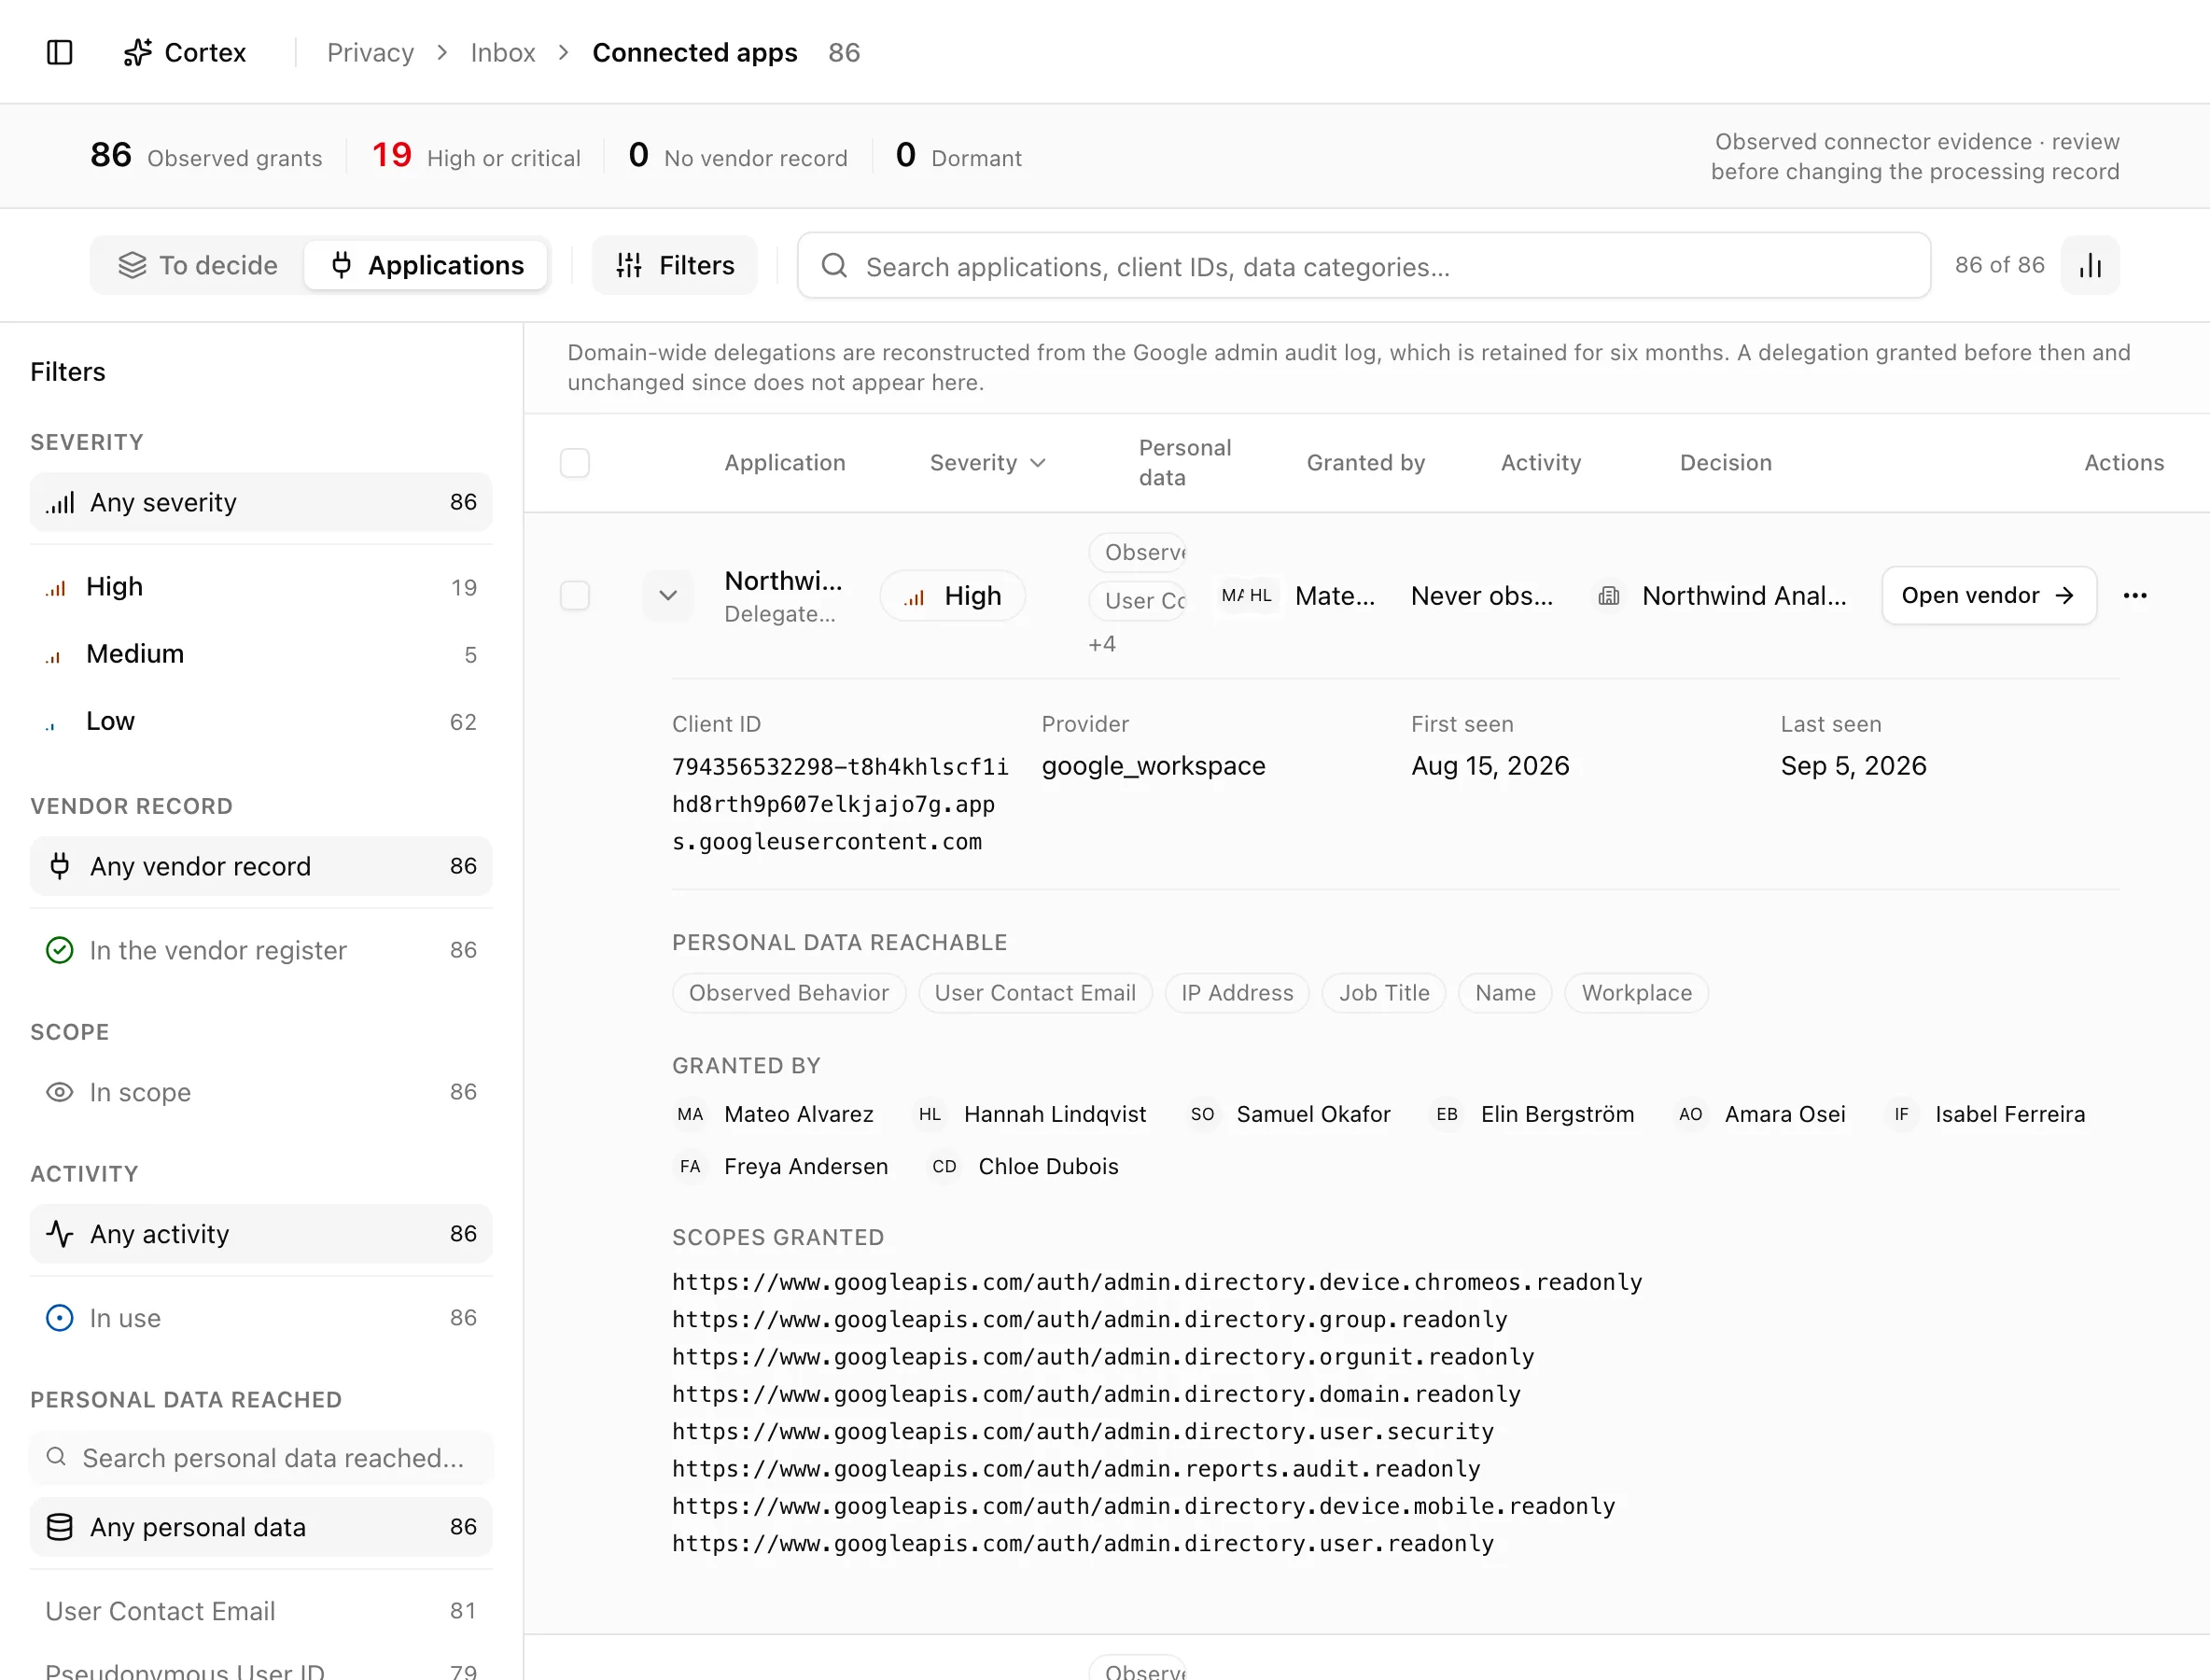Click the plug icon on Any vendor record
Viewport: 2210px width, 1680px height.
click(60, 866)
